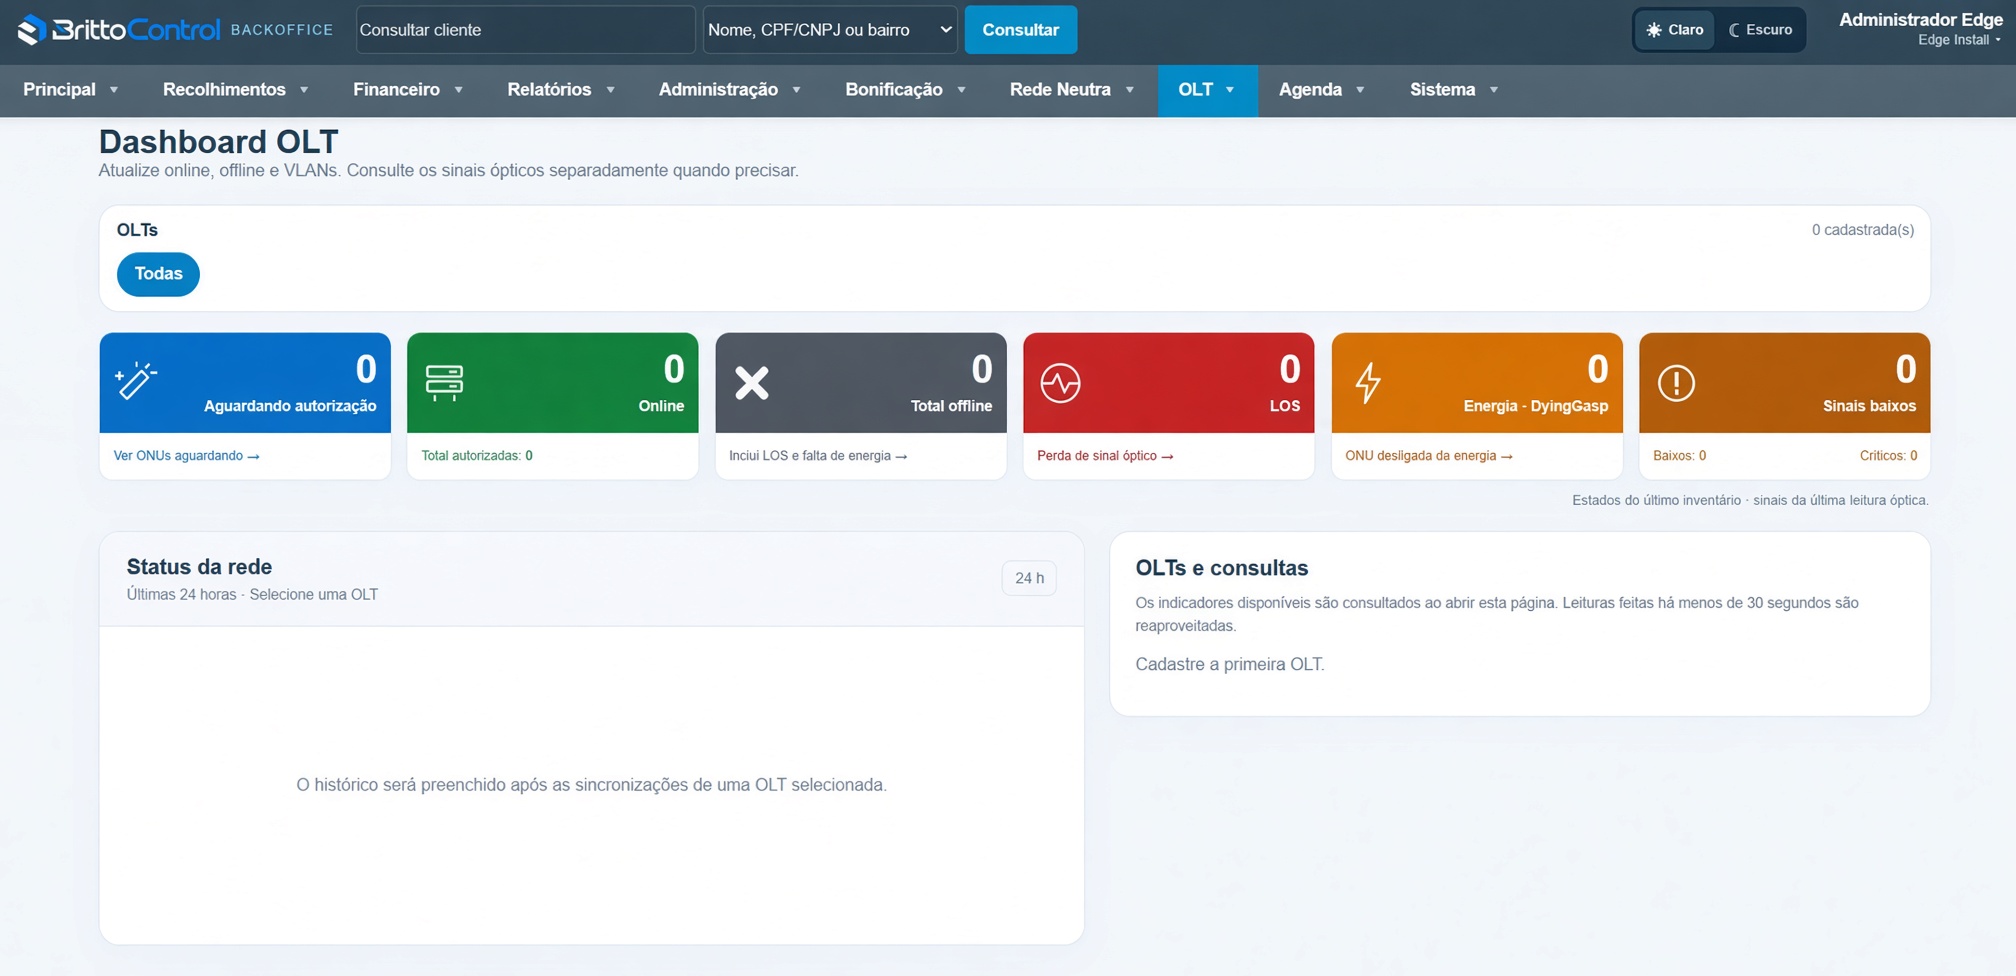Expand the Administração menu arrow

pyautogui.click(x=796, y=90)
